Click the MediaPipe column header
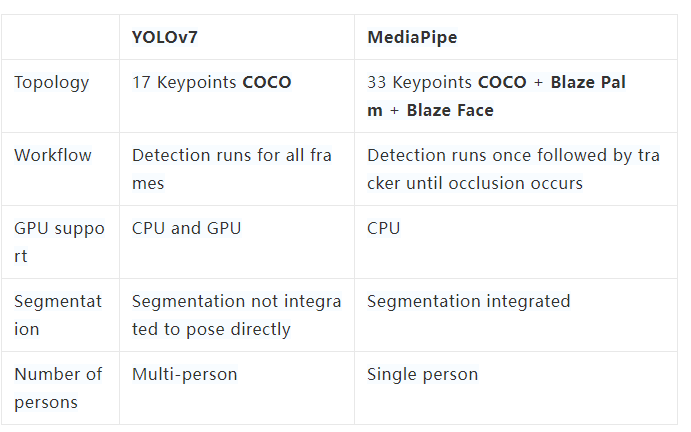 click(410, 37)
